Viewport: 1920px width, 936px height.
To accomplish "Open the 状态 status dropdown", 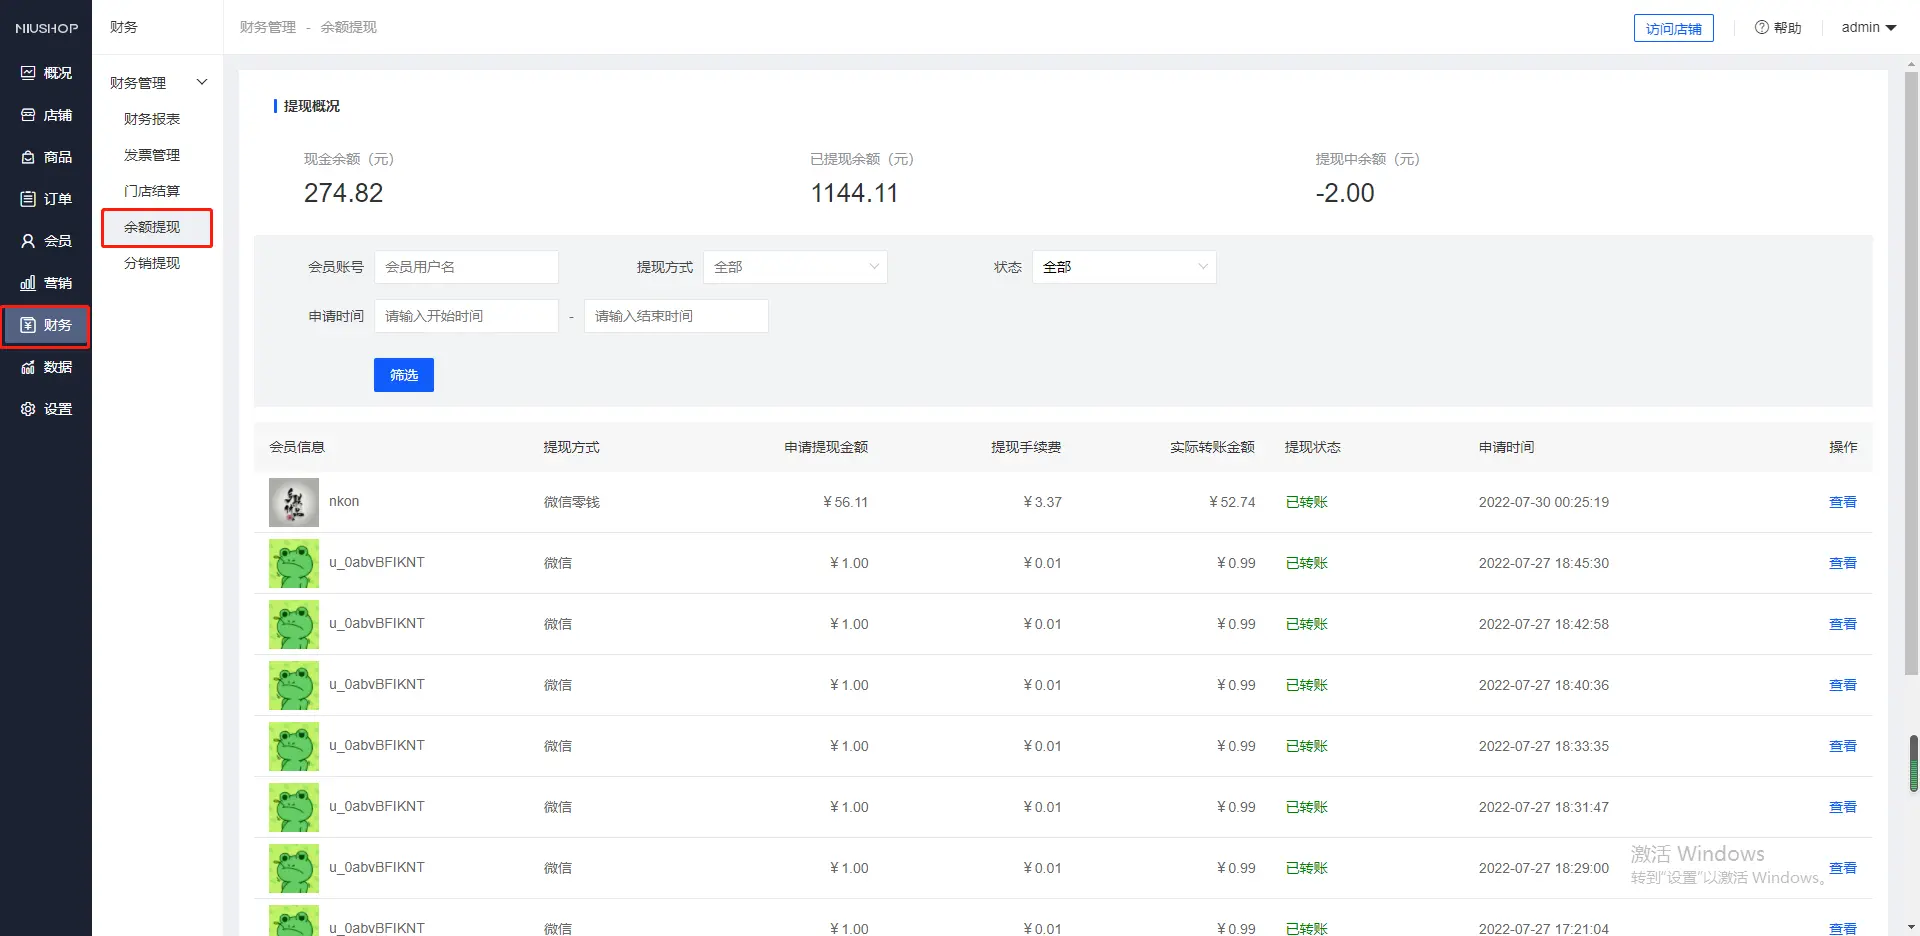I will tap(1124, 267).
